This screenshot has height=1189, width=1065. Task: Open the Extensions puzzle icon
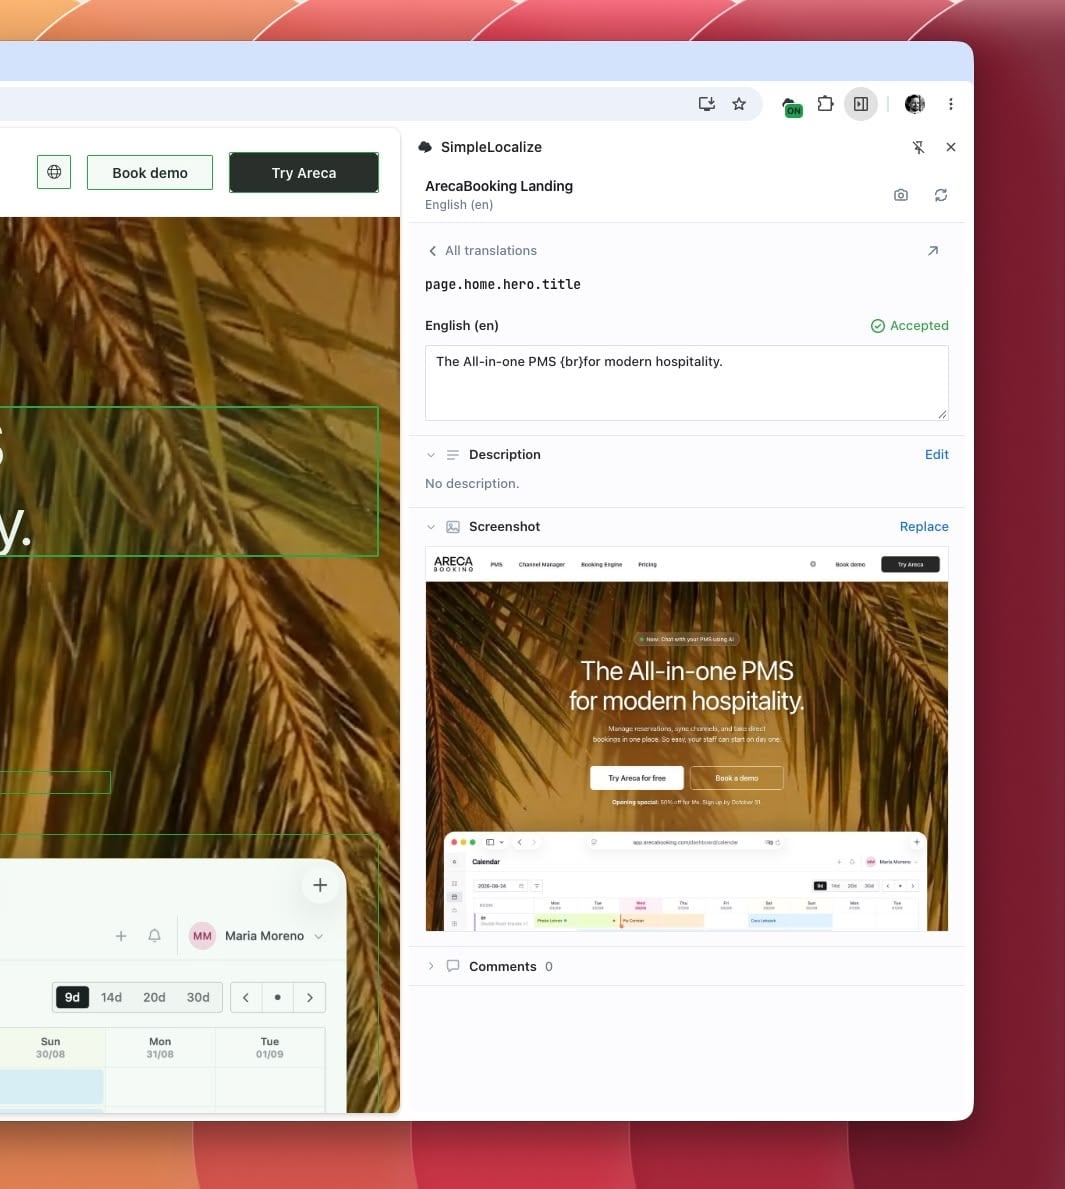click(825, 104)
